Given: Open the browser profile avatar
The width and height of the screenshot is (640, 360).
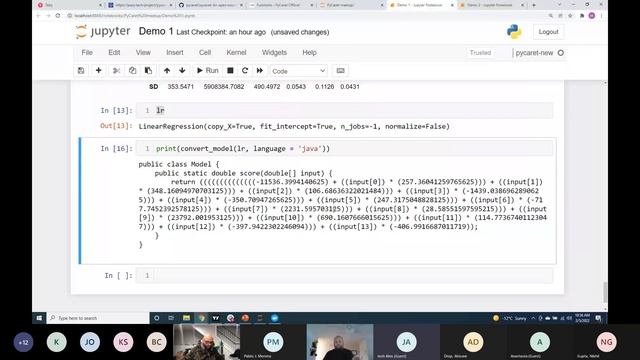Looking at the screenshot, I should [592, 16].
